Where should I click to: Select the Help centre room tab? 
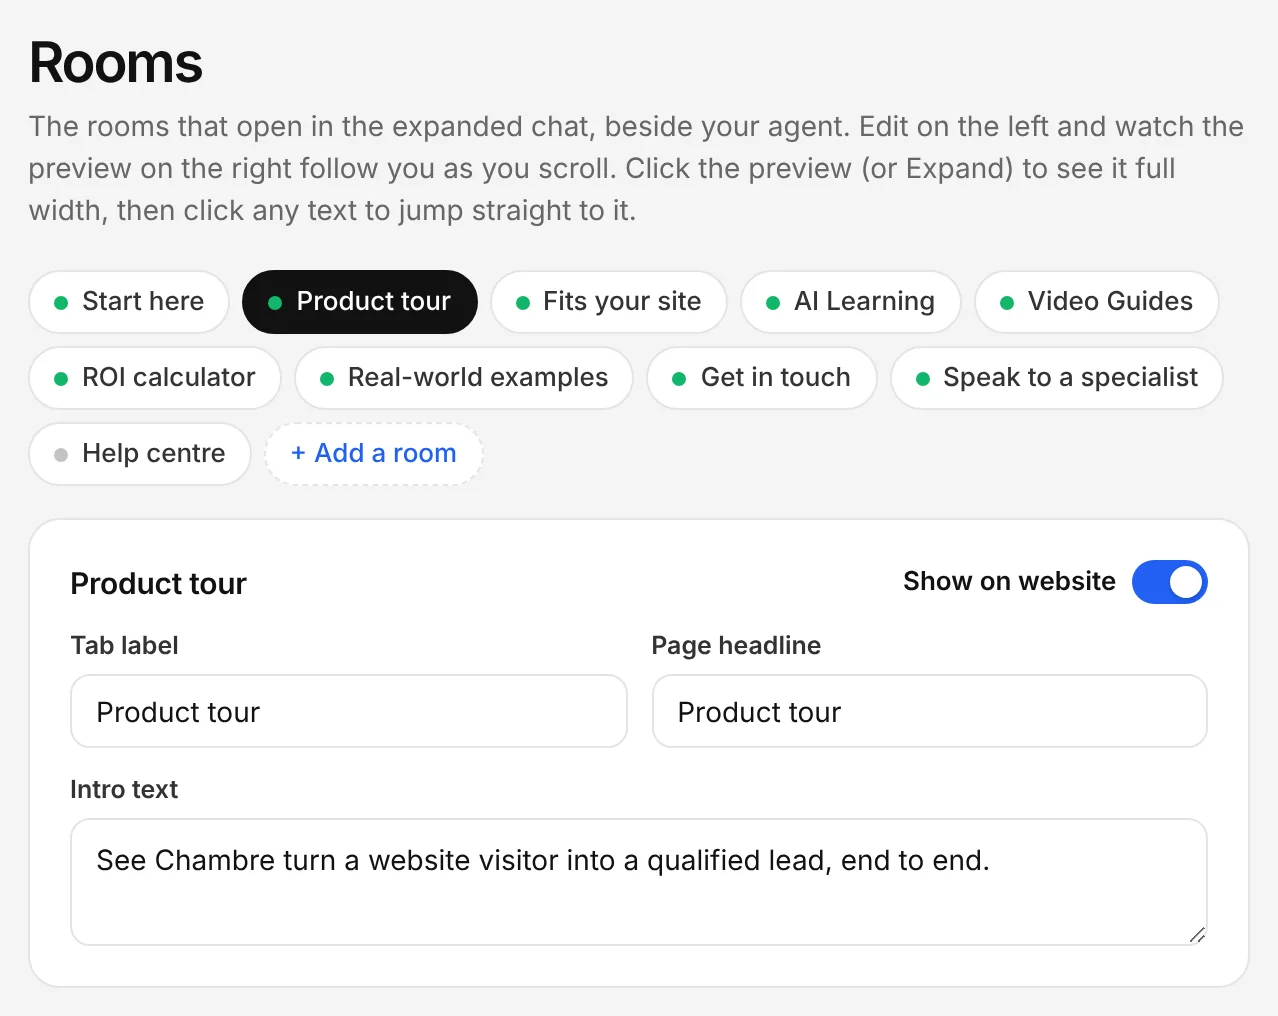140,454
